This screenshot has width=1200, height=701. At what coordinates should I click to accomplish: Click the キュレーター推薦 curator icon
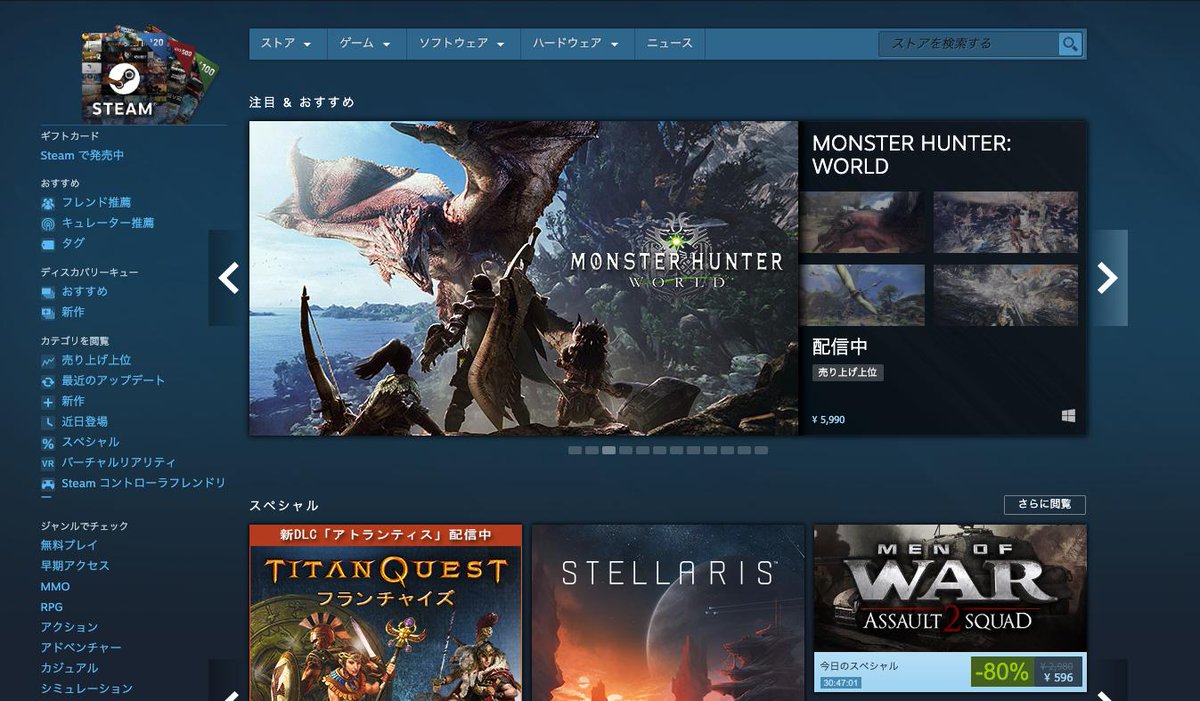pos(47,223)
